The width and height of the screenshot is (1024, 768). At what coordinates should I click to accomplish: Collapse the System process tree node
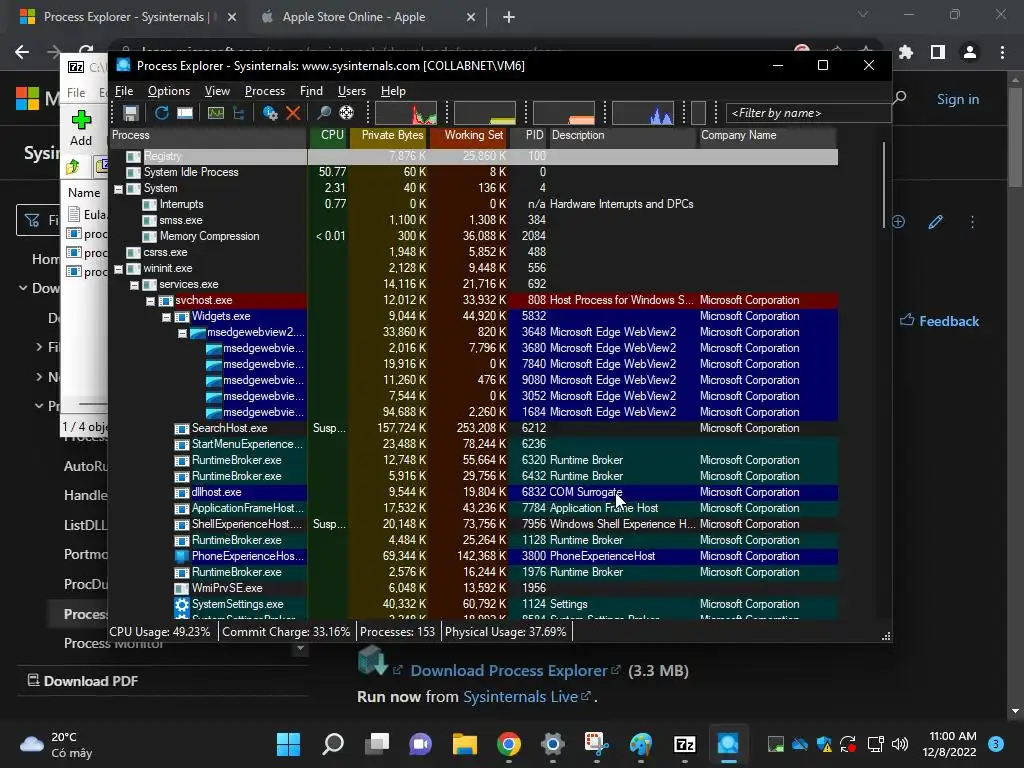[x=118, y=189]
